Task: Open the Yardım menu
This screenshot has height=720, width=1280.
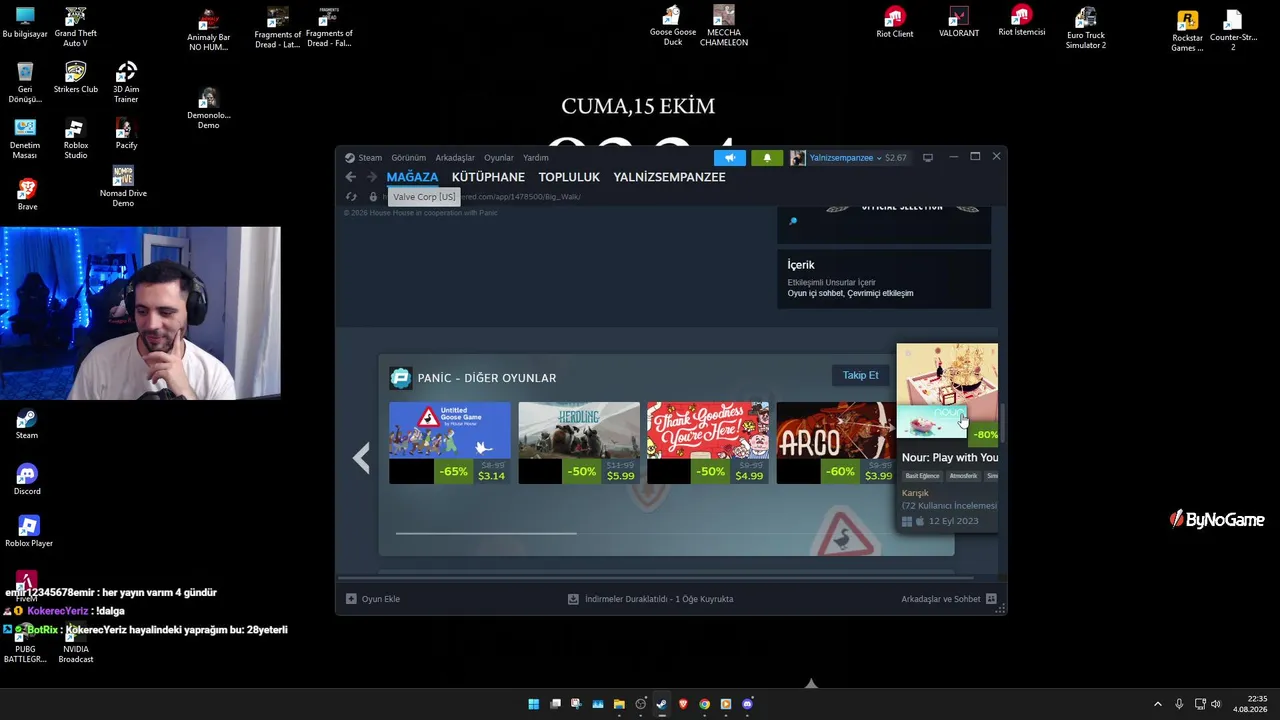Action: [536, 158]
